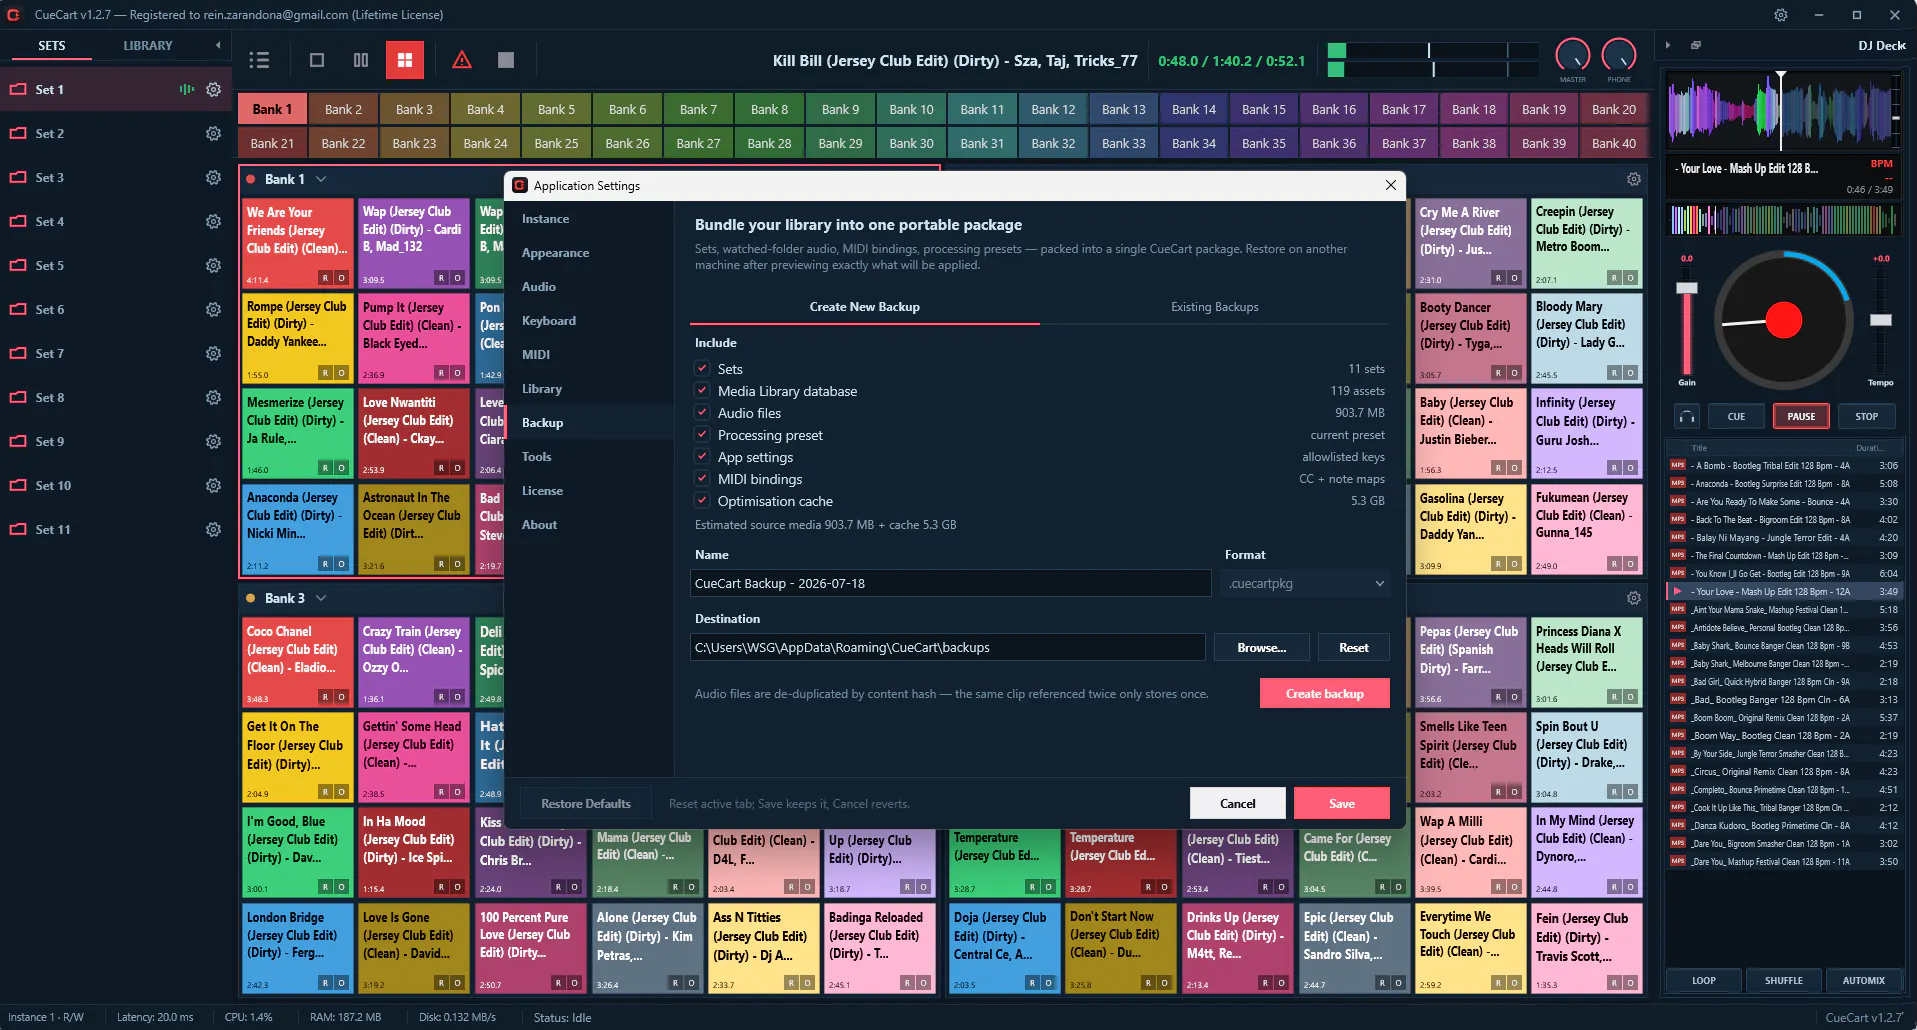Viewport: 1917px width, 1030px height.
Task: Select the Bank 7 tab
Action: [x=698, y=110]
